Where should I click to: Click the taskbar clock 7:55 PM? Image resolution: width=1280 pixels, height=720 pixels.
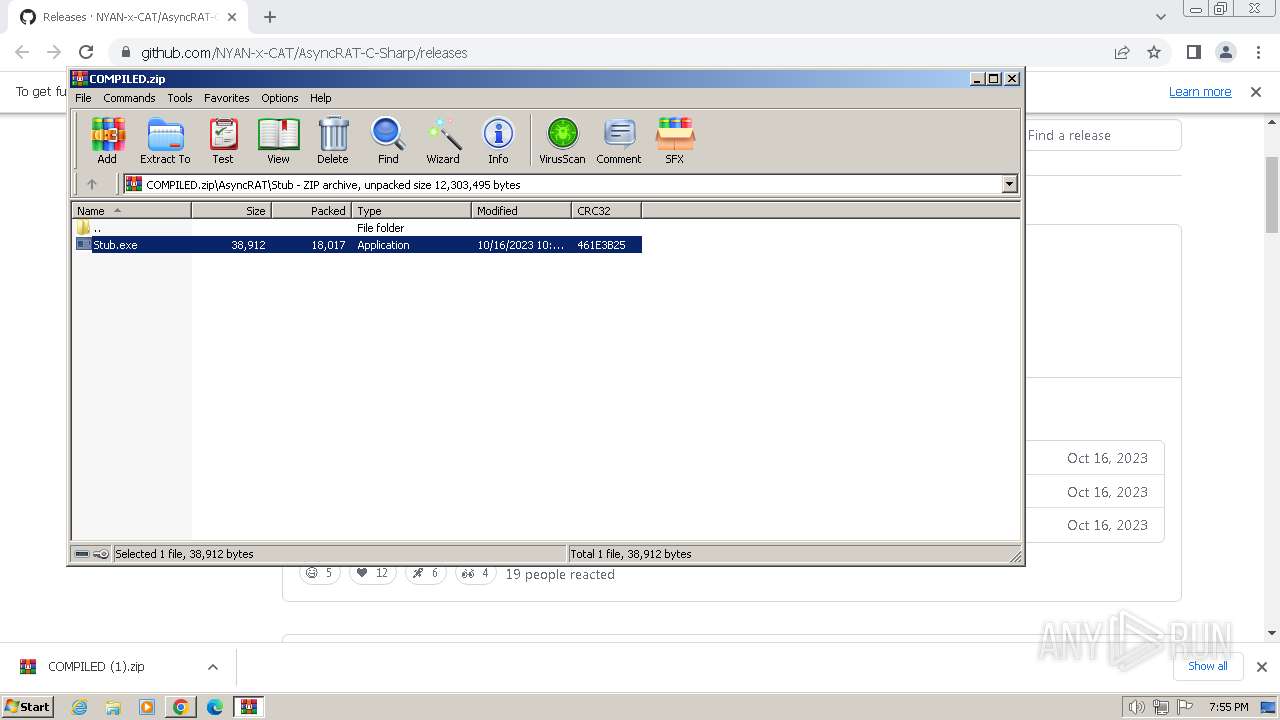[1228, 707]
